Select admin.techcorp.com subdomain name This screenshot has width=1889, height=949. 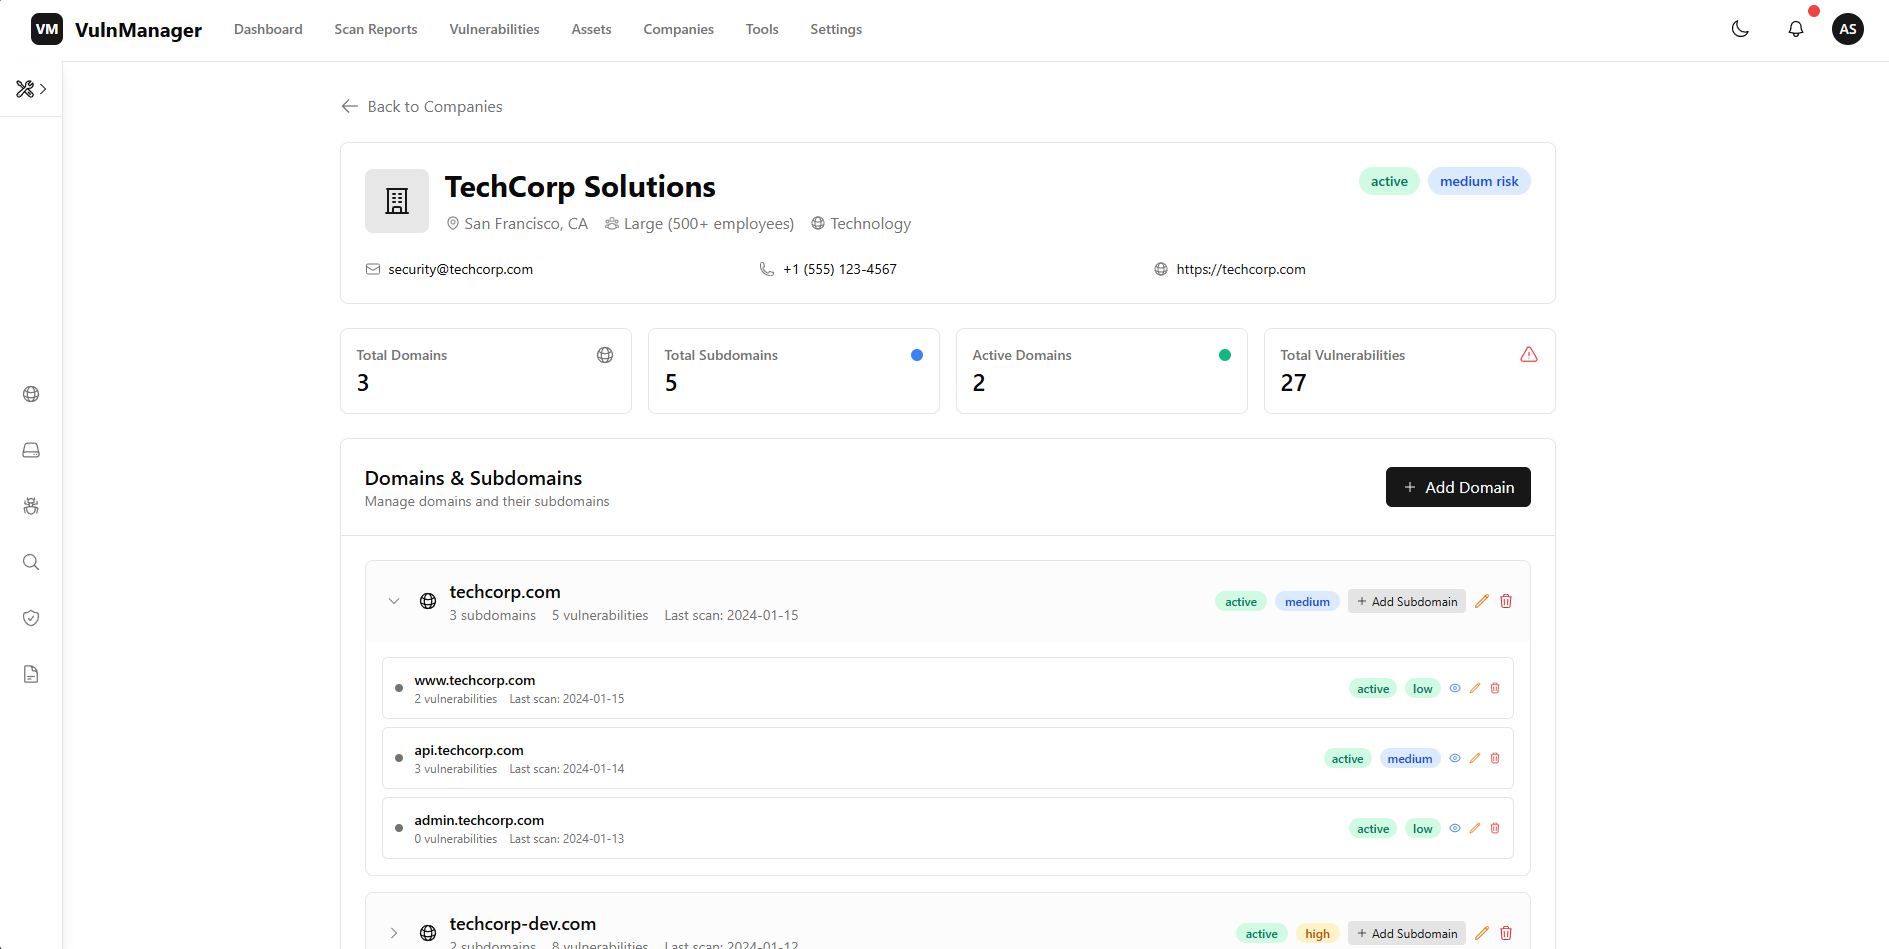(x=479, y=820)
